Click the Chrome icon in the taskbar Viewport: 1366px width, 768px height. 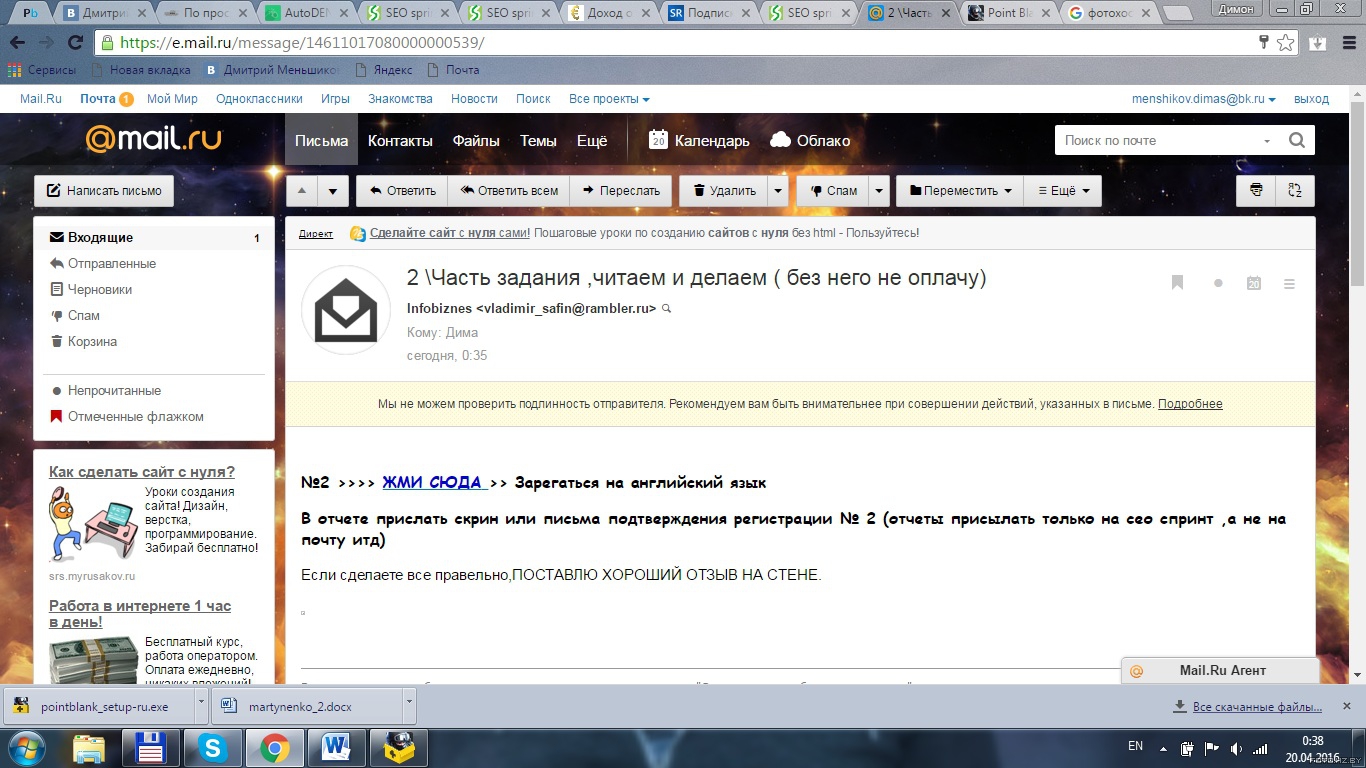point(275,748)
